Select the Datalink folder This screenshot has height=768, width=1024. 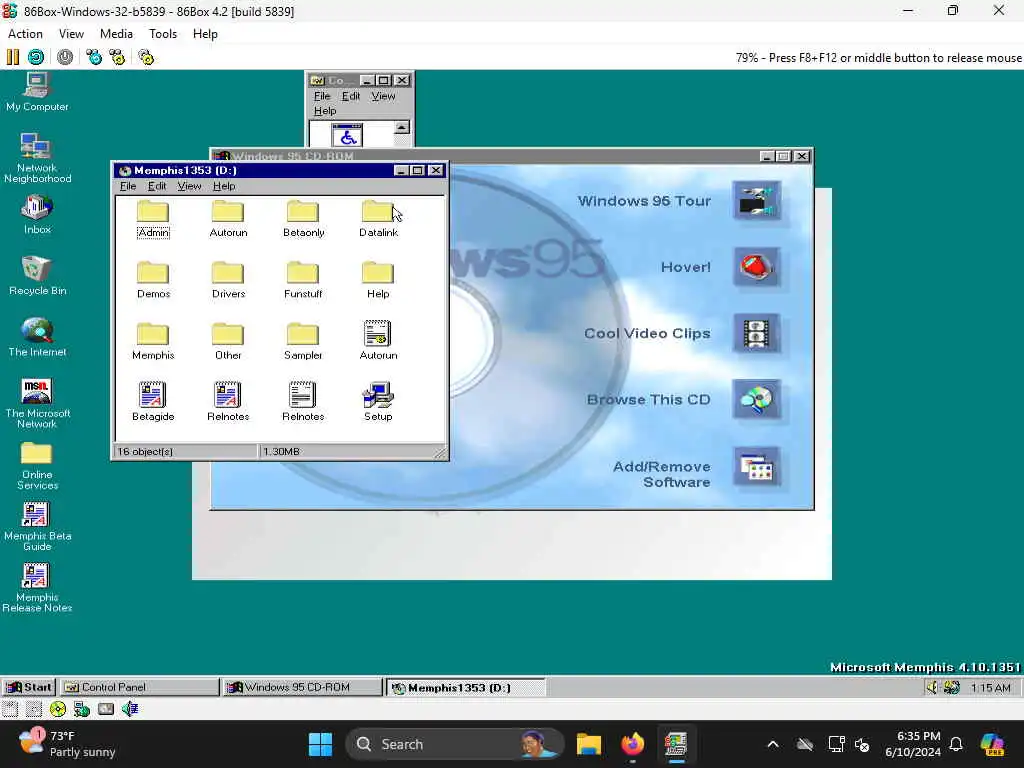pyautogui.click(x=378, y=219)
